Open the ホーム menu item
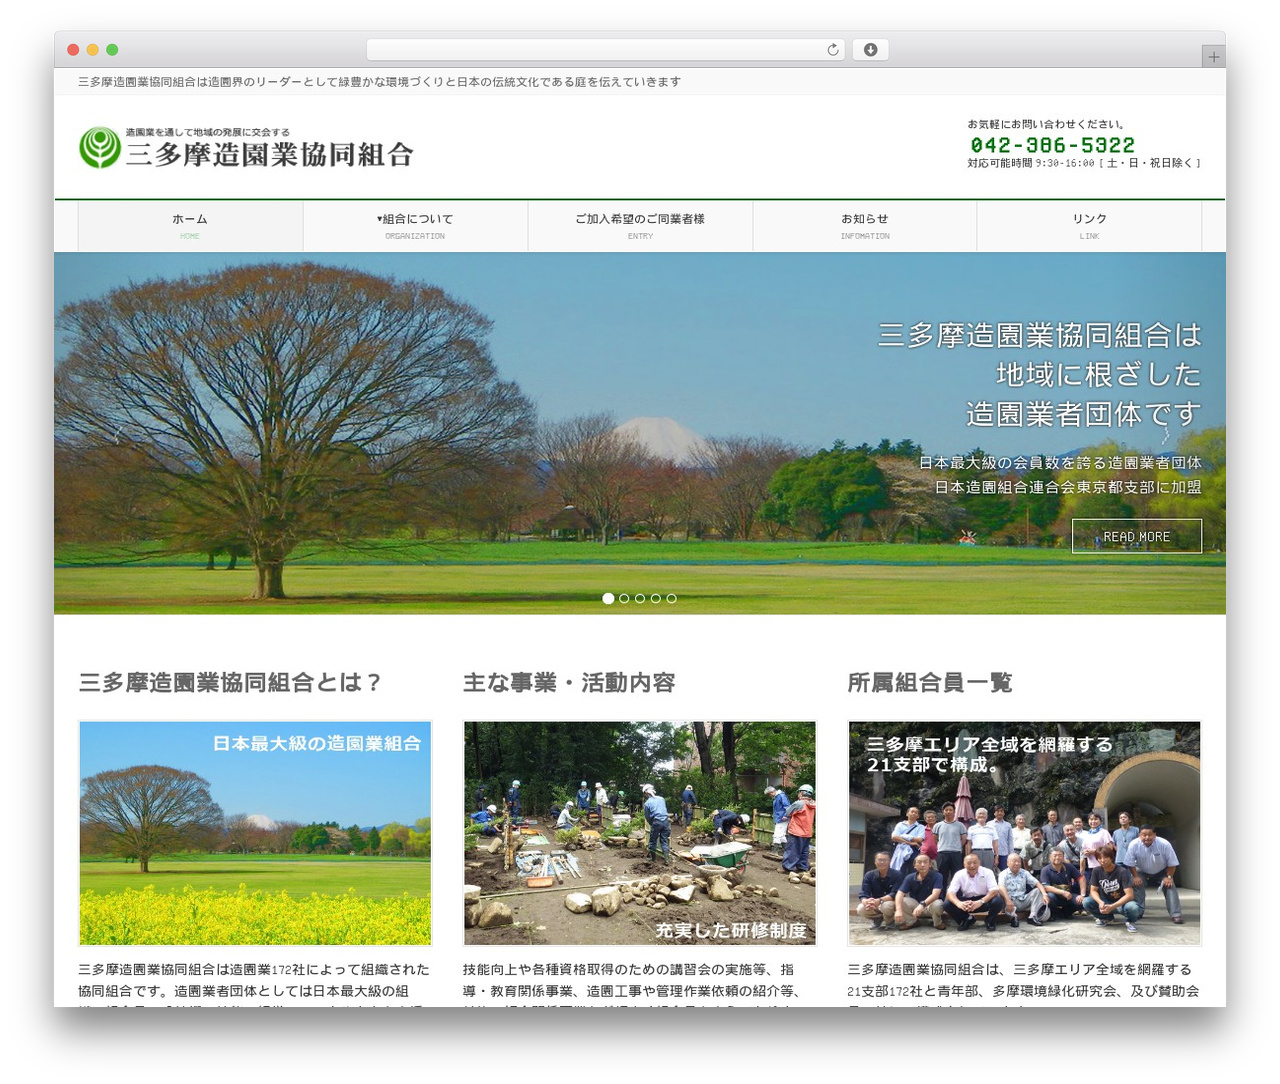1280x1084 pixels. pos(190,226)
